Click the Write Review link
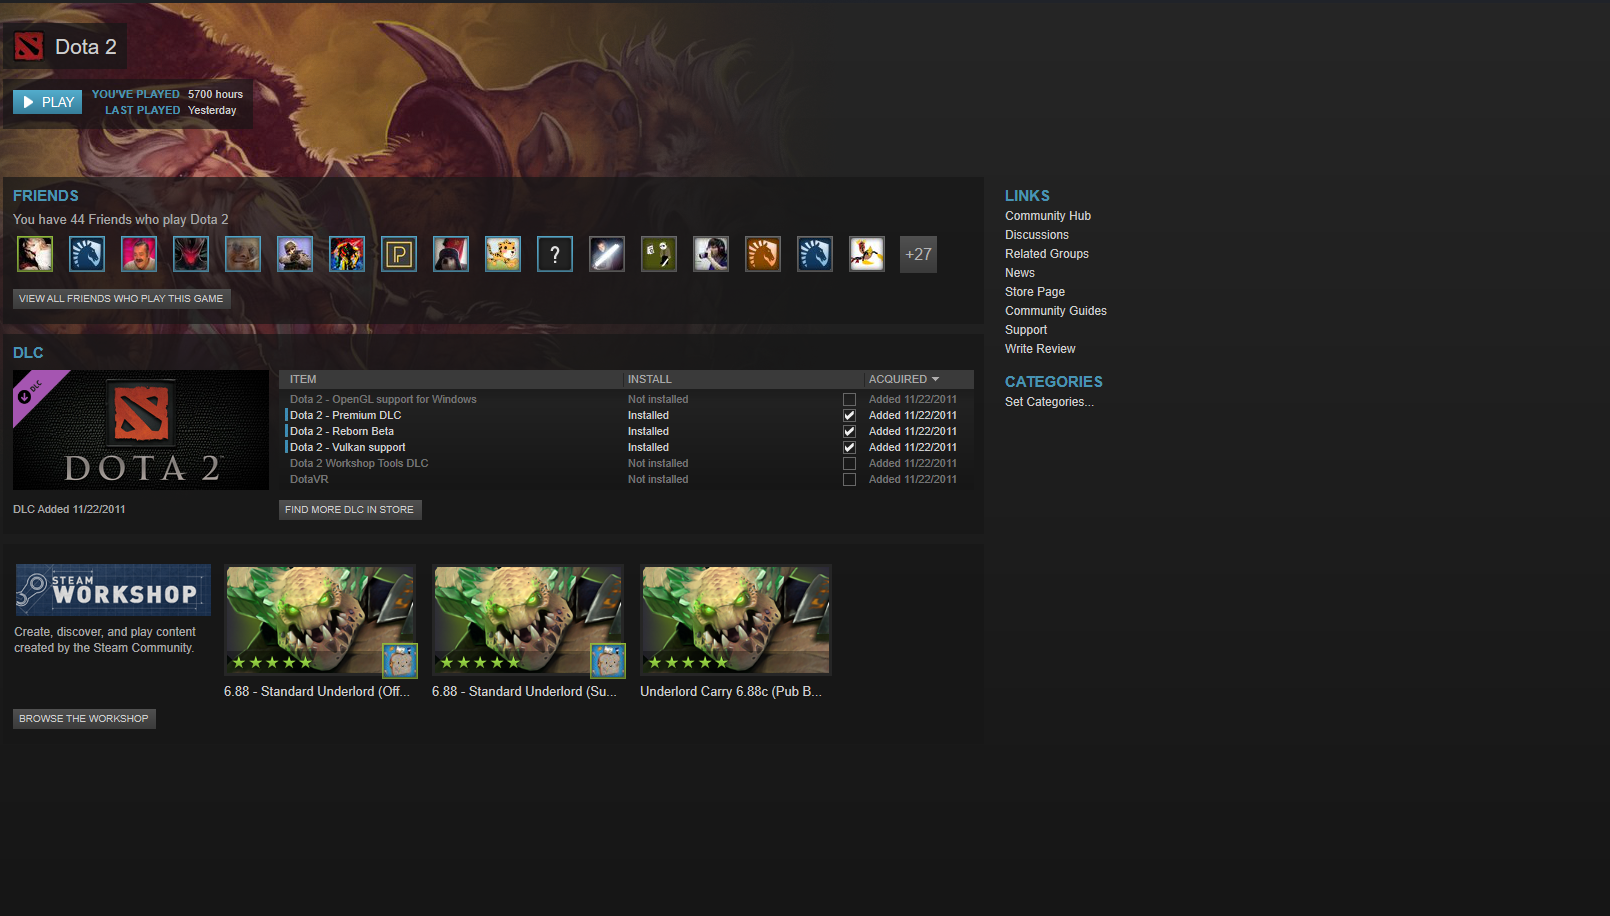The image size is (1610, 916). click(x=1040, y=349)
